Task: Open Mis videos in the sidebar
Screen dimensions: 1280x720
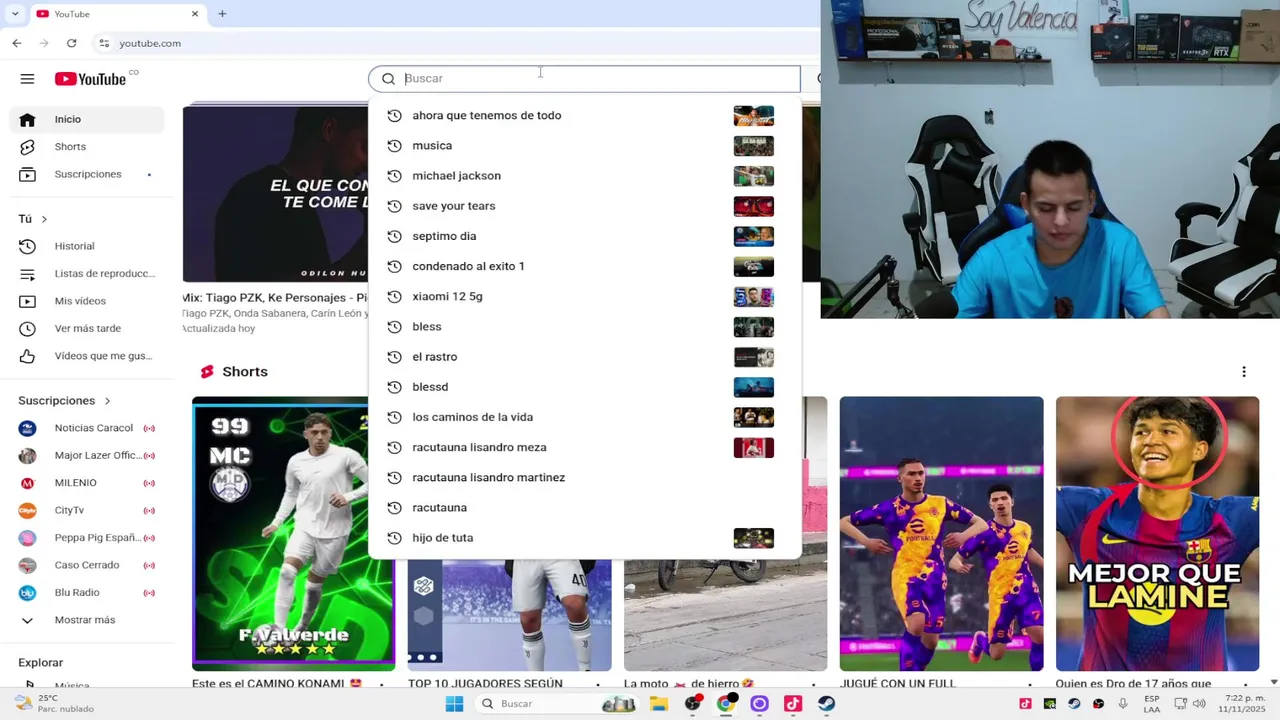Action: tap(88, 301)
